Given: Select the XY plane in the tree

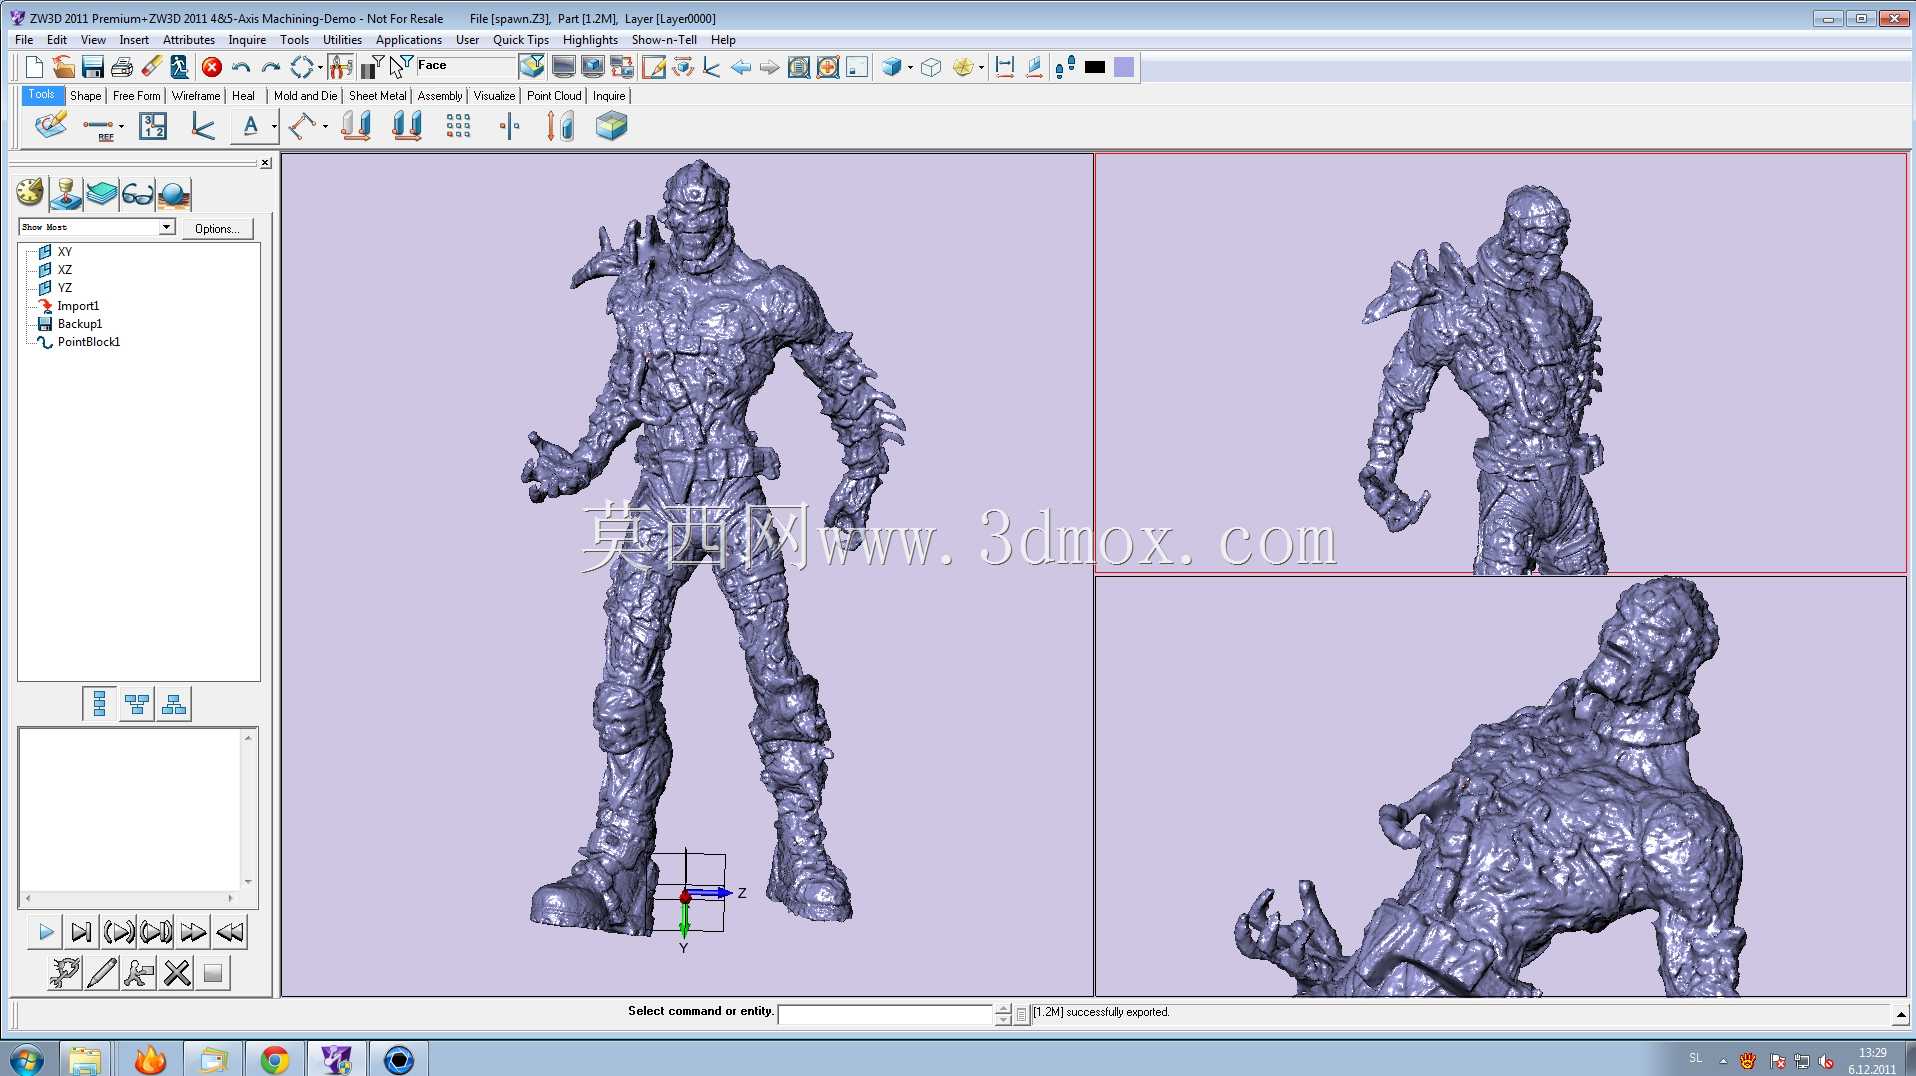Looking at the screenshot, I should (65, 252).
